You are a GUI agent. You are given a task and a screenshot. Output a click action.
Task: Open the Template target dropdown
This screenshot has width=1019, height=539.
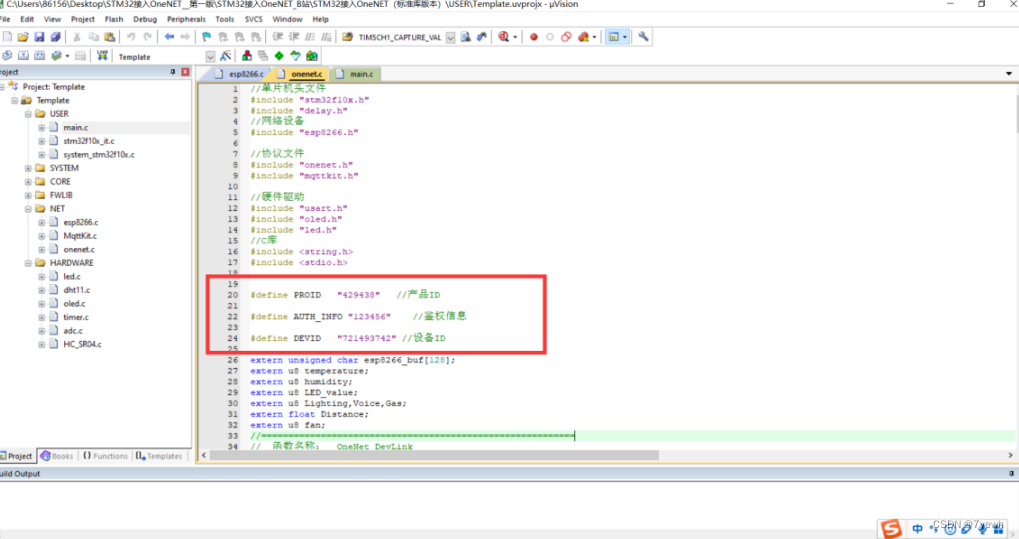point(210,57)
